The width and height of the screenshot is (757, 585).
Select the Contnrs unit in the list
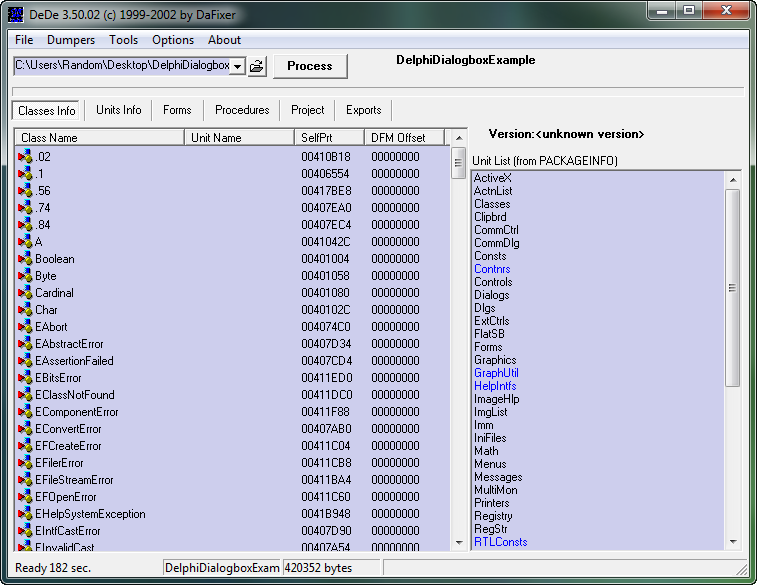coord(492,269)
